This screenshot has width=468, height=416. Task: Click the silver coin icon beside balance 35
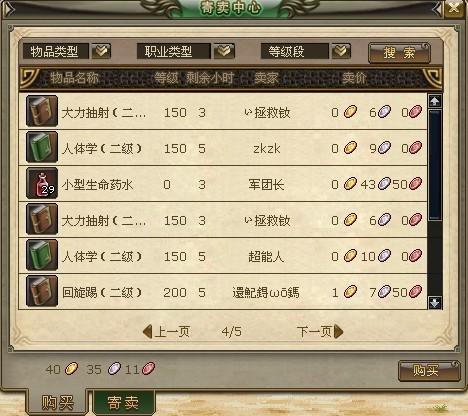(114, 369)
